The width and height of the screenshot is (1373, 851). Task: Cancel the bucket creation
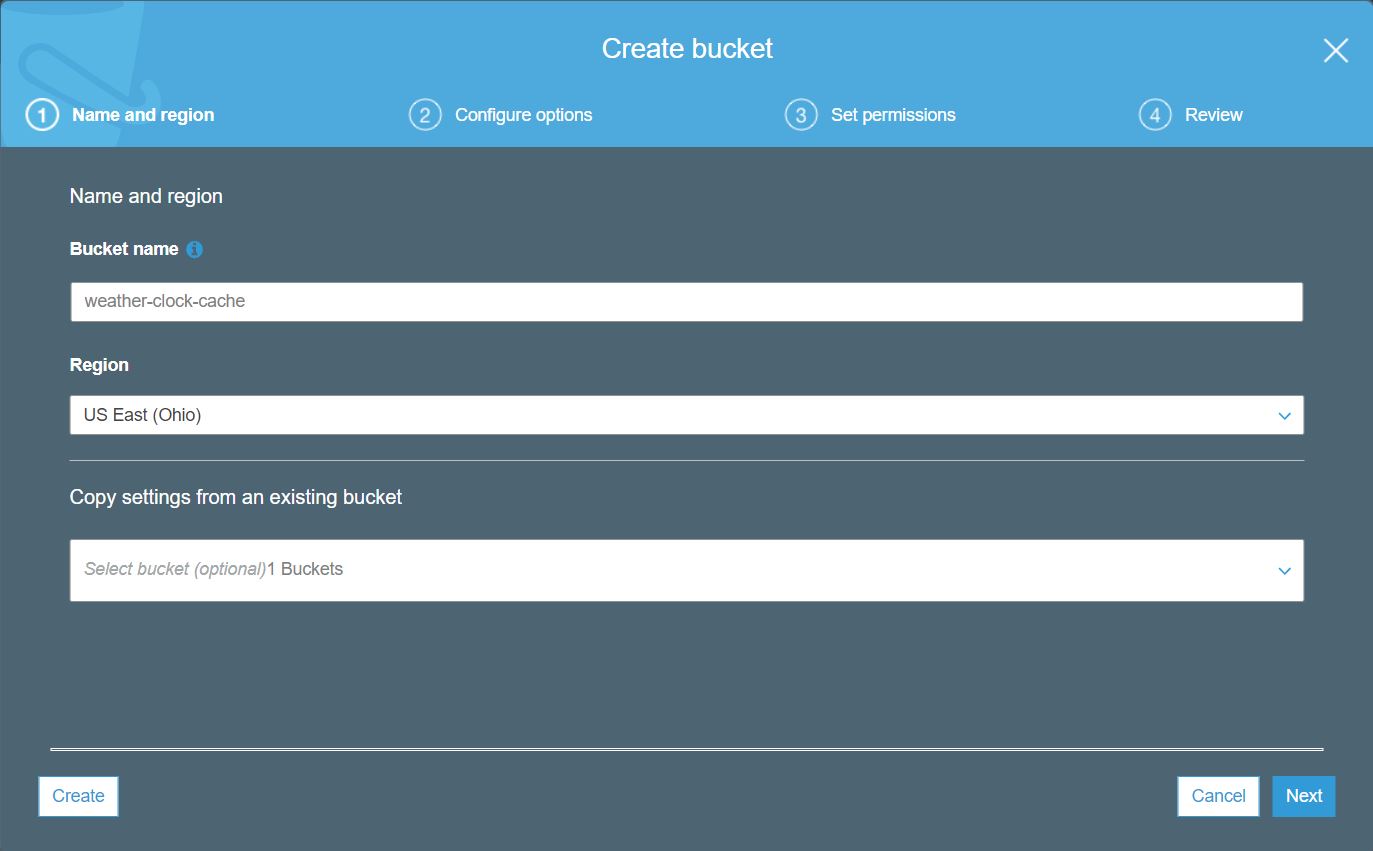[1218, 796]
